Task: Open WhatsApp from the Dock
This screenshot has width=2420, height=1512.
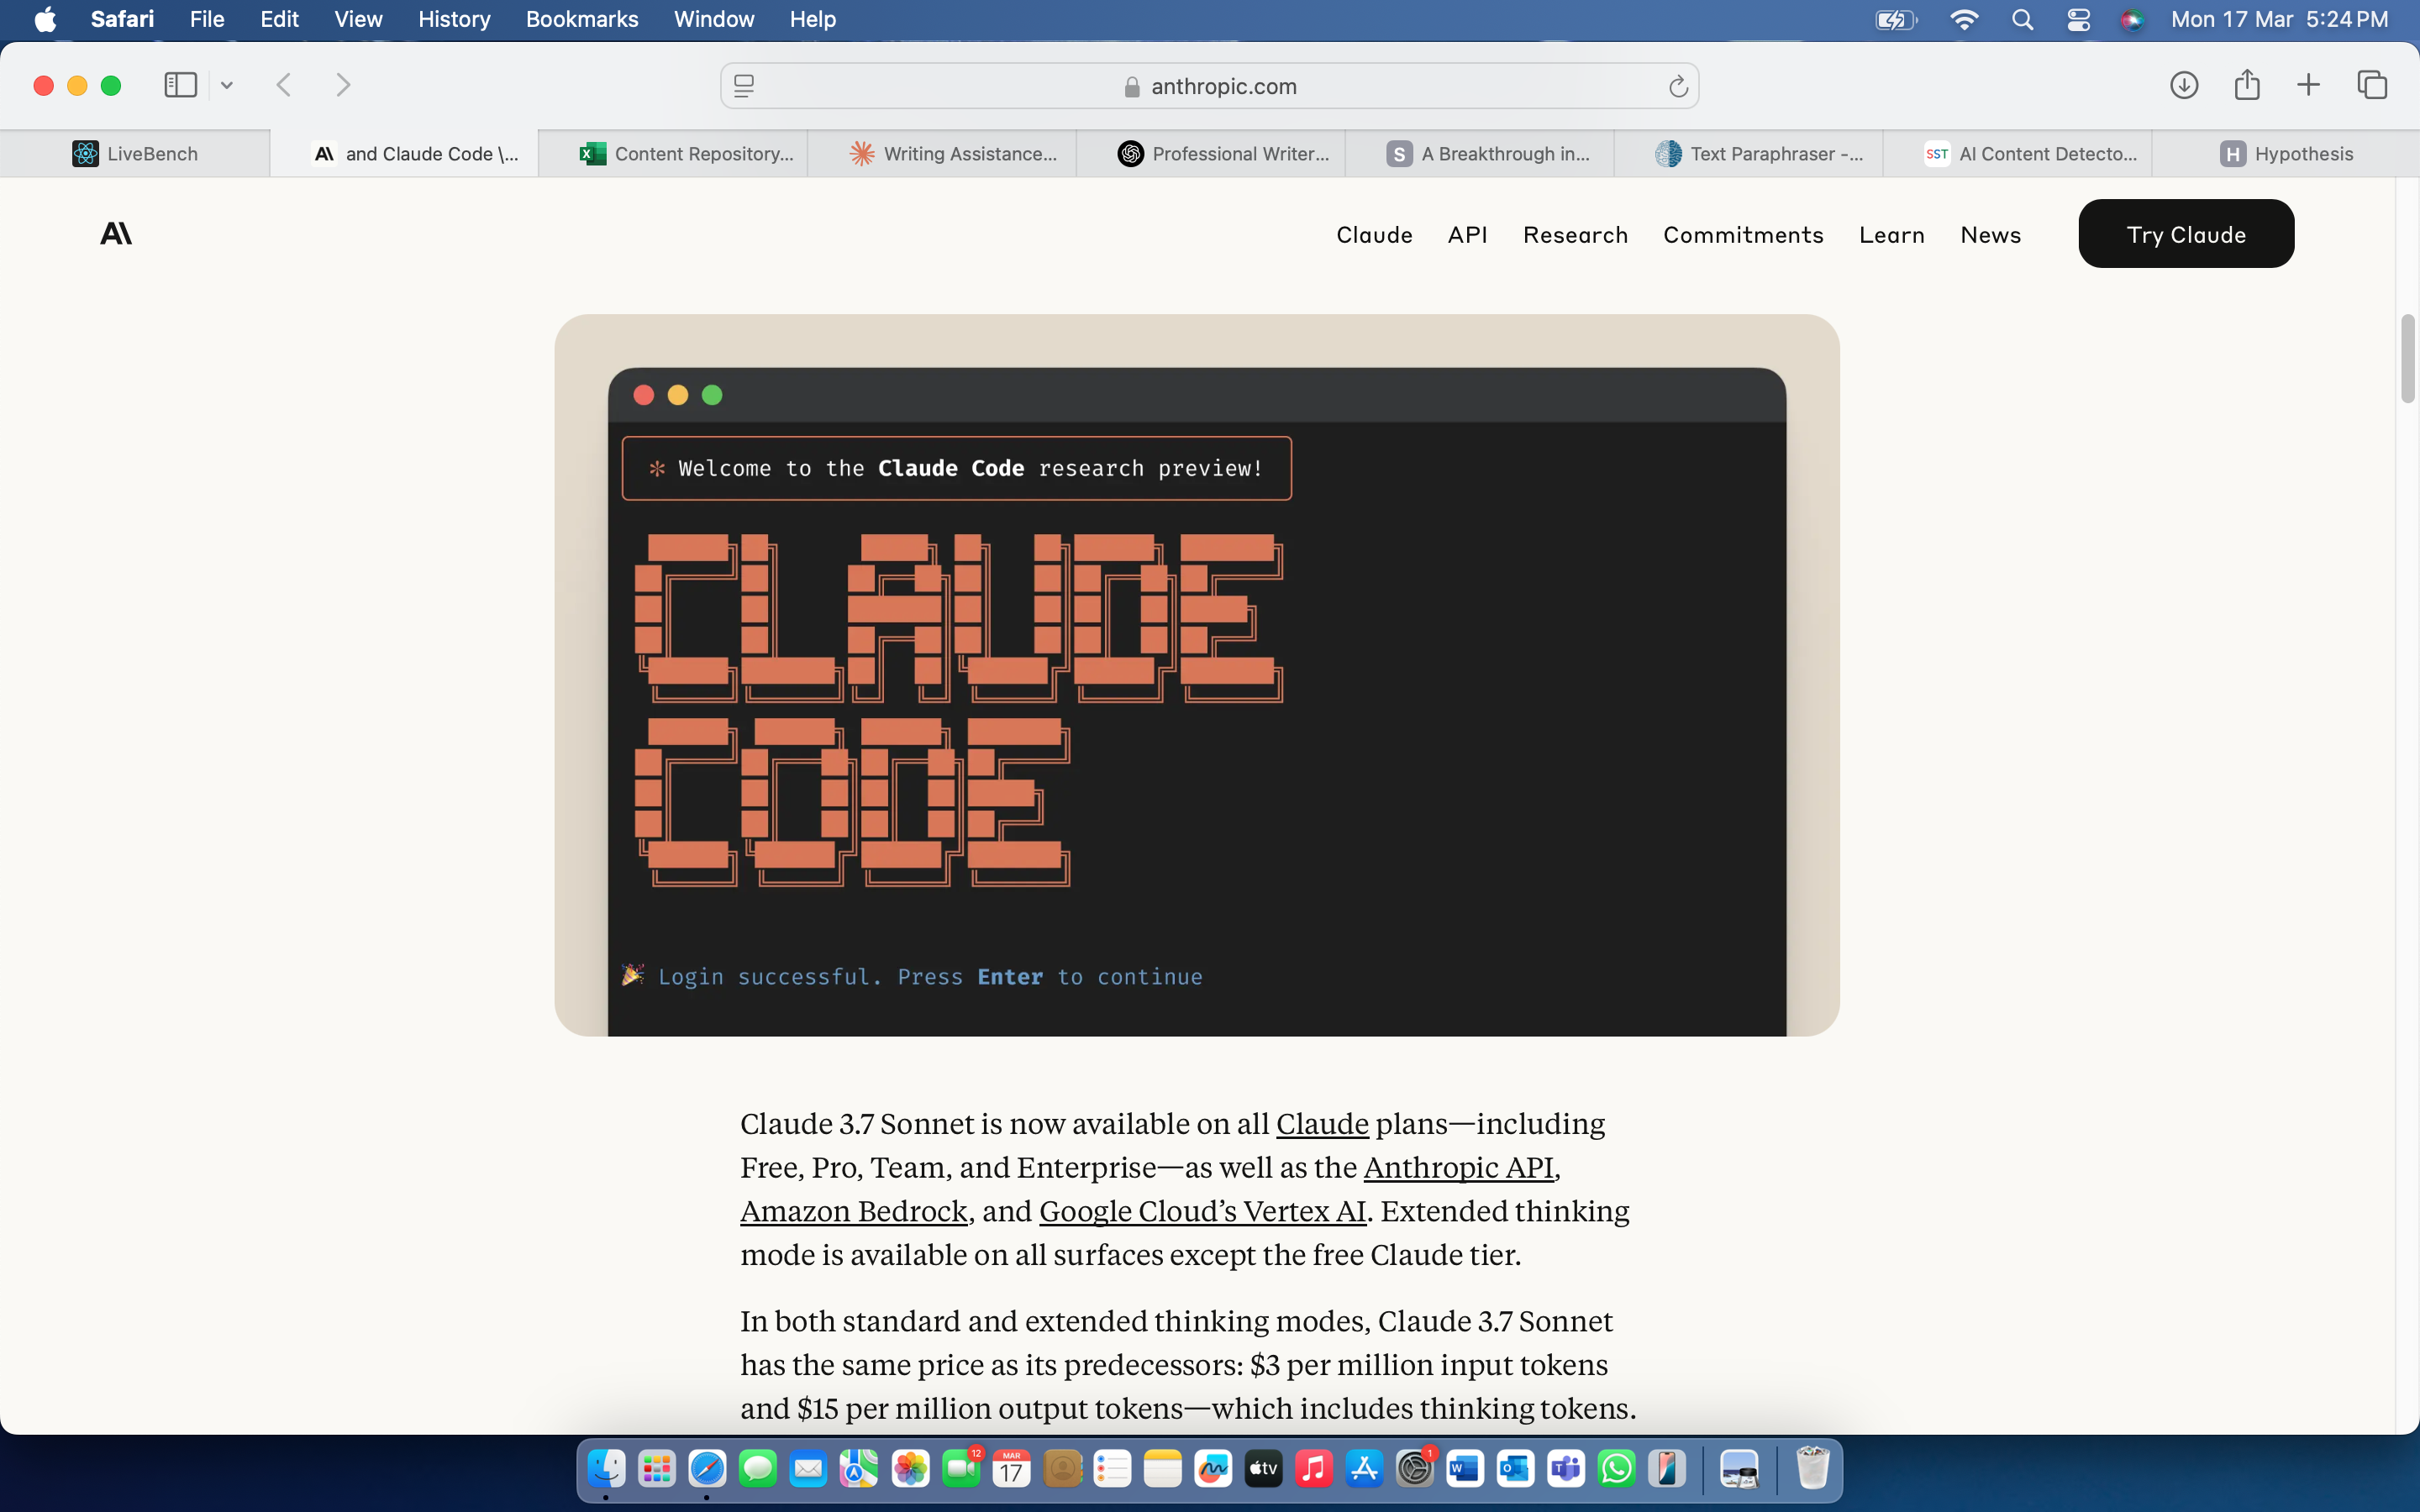Action: click(x=1617, y=1468)
